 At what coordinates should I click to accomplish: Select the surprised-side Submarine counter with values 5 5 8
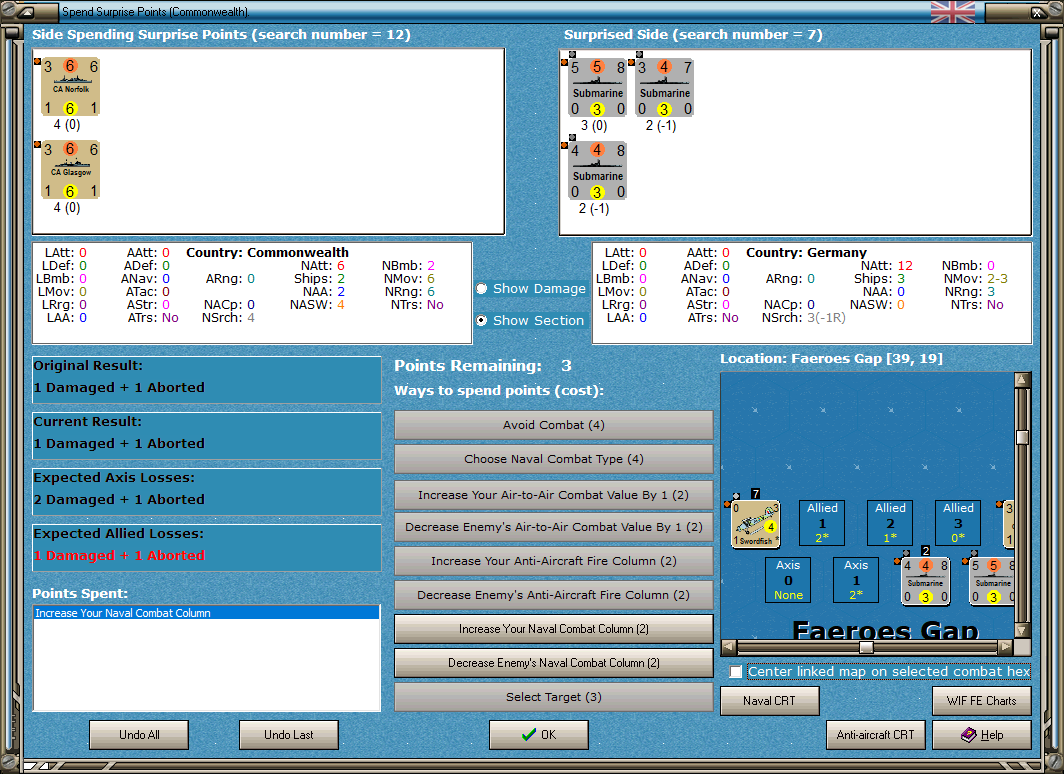[597, 88]
